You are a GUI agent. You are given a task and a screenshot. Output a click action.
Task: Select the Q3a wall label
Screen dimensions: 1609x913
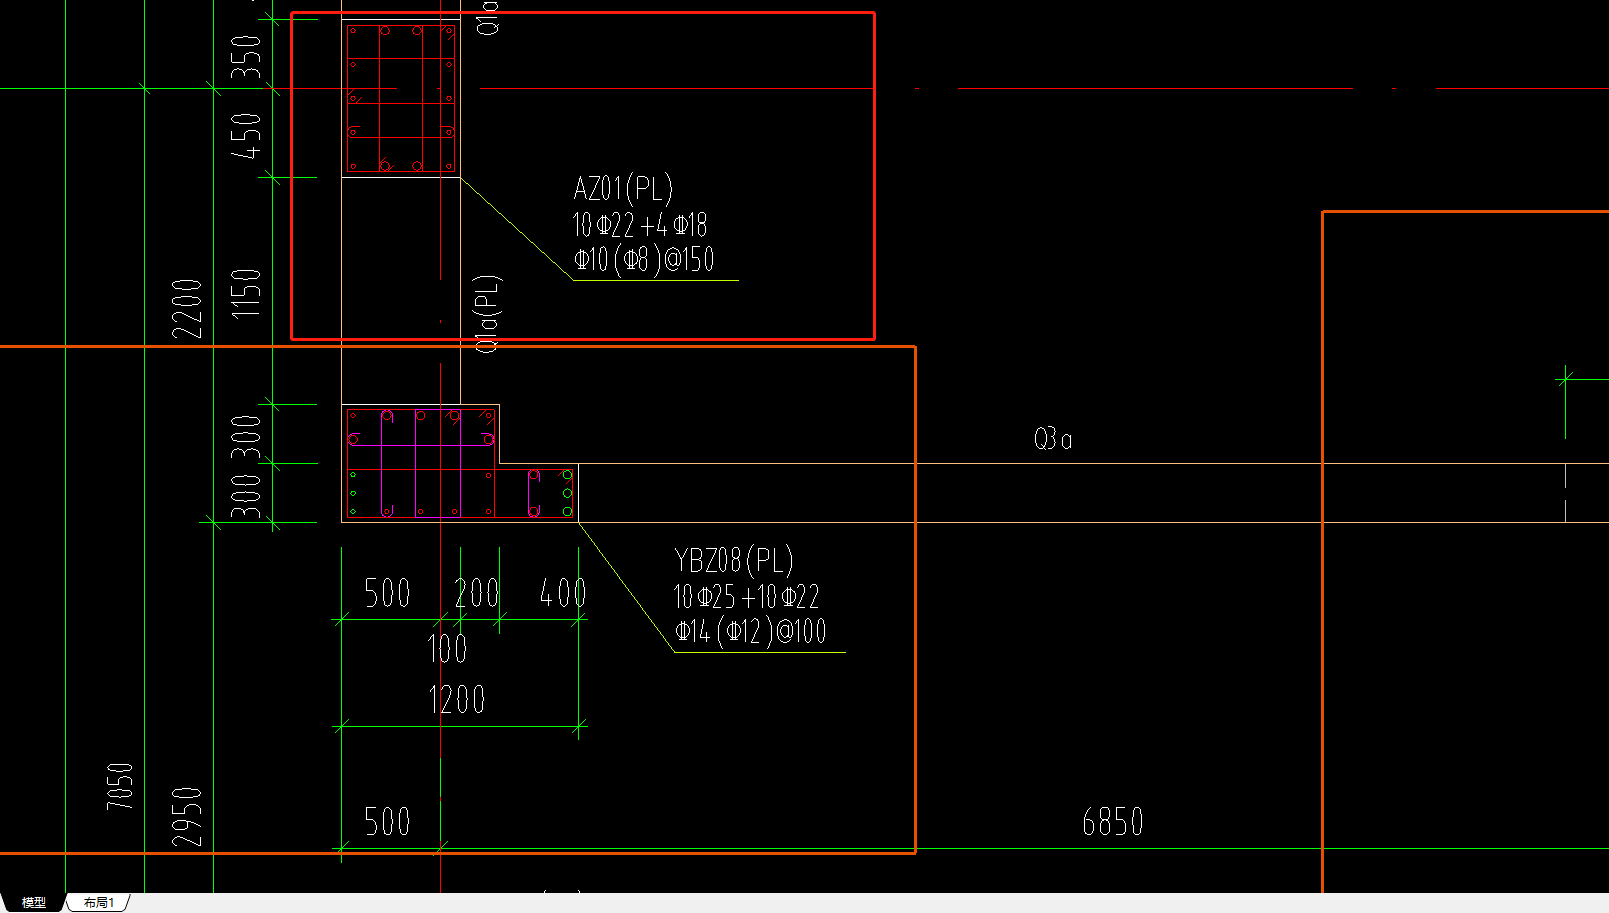pyautogui.click(x=1053, y=438)
